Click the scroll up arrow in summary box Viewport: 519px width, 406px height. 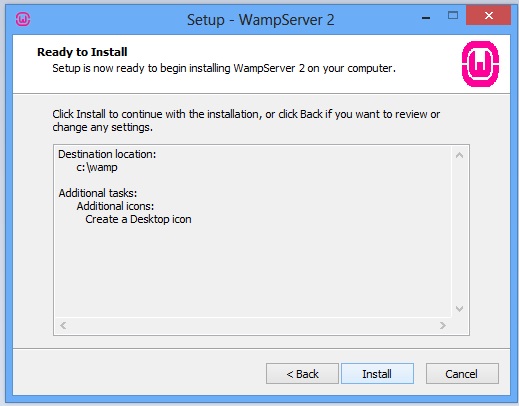pyautogui.click(x=460, y=155)
